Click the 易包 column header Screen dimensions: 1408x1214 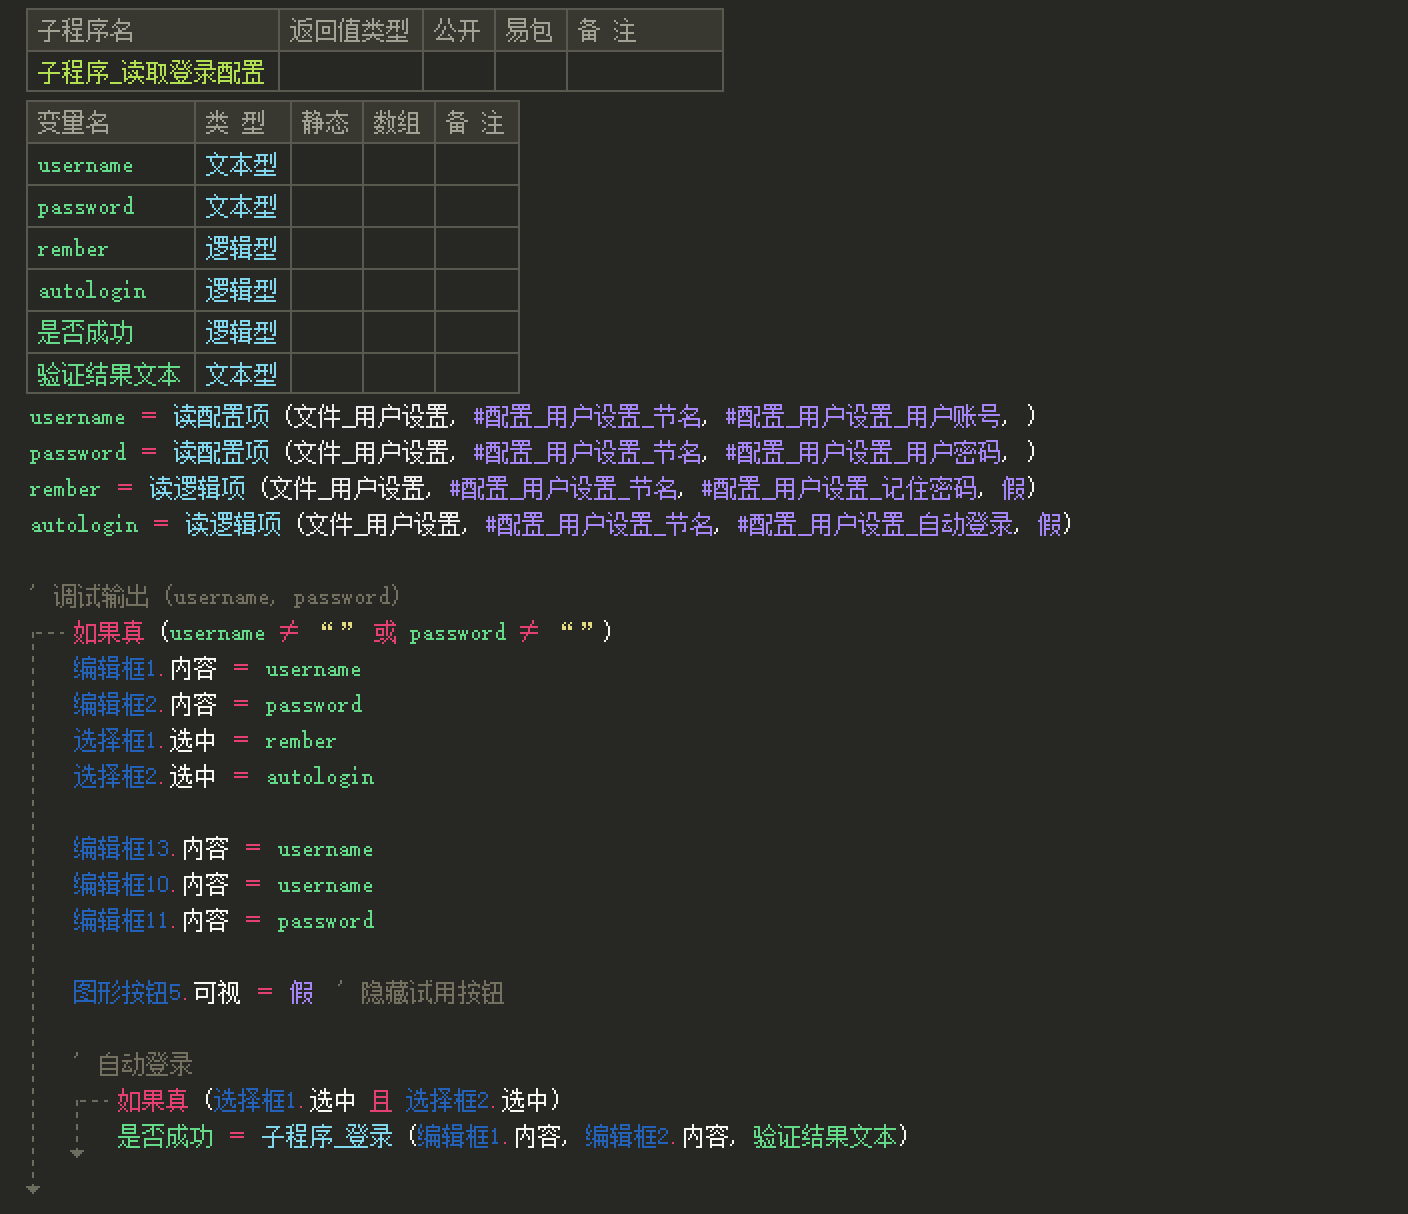click(530, 31)
